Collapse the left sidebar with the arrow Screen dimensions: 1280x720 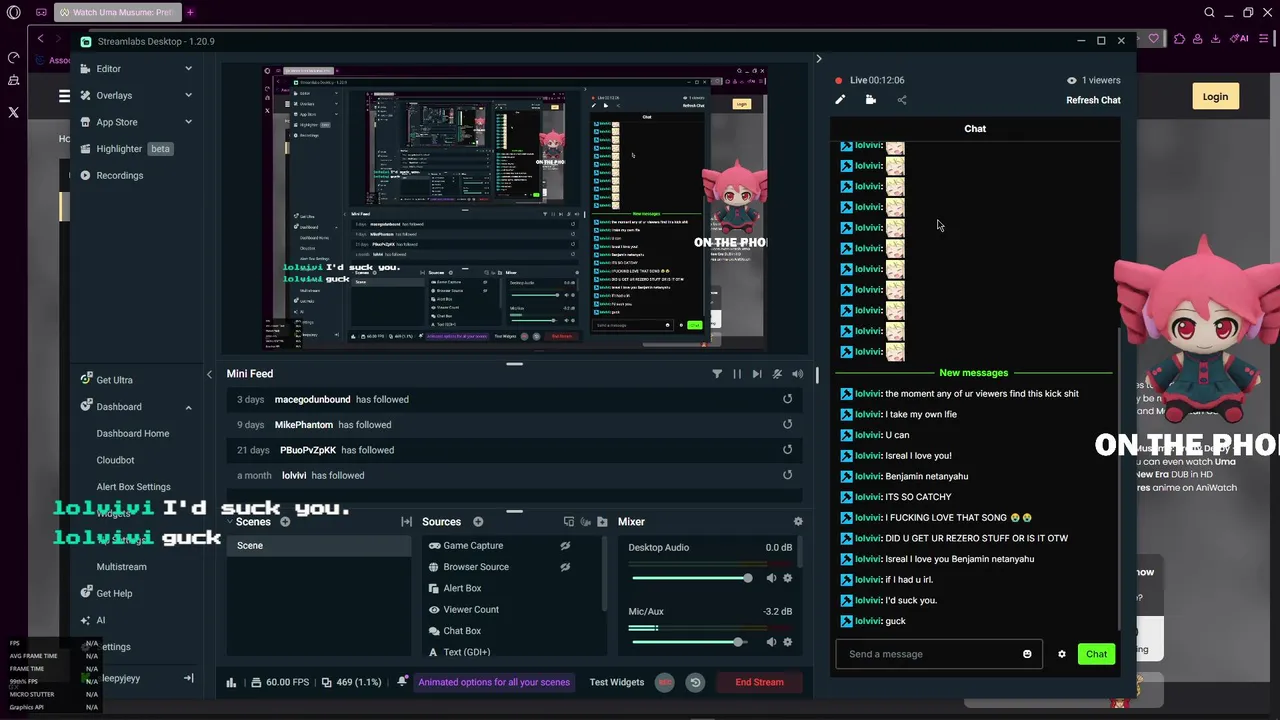point(209,374)
